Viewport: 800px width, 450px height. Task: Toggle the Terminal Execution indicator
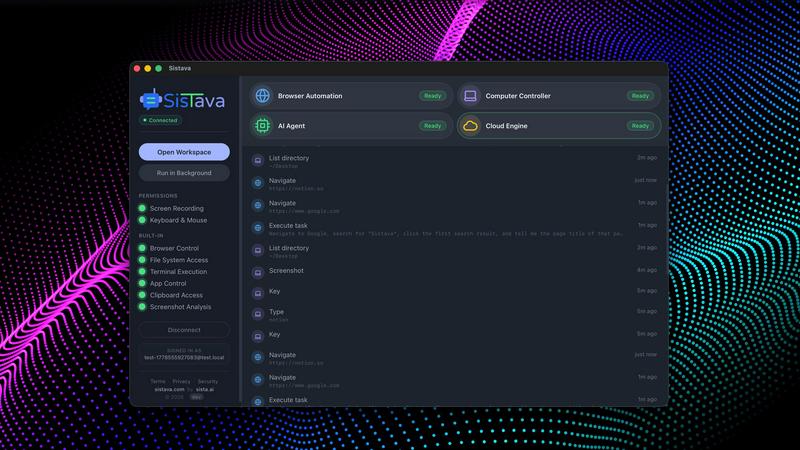(142, 271)
